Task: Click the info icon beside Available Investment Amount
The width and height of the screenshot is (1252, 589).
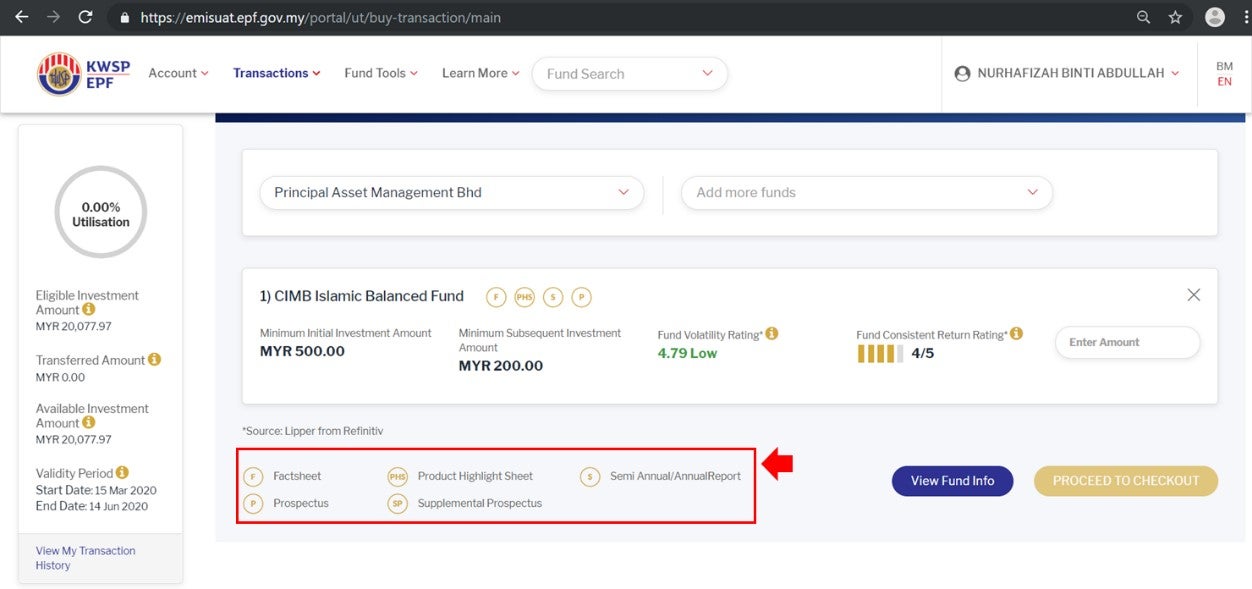Action: [x=89, y=423]
